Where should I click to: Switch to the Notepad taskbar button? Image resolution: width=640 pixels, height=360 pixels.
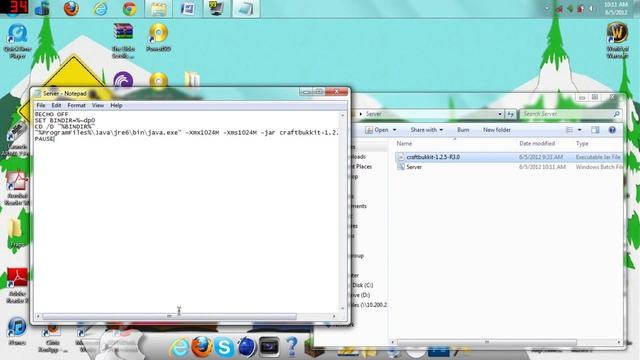246,9
